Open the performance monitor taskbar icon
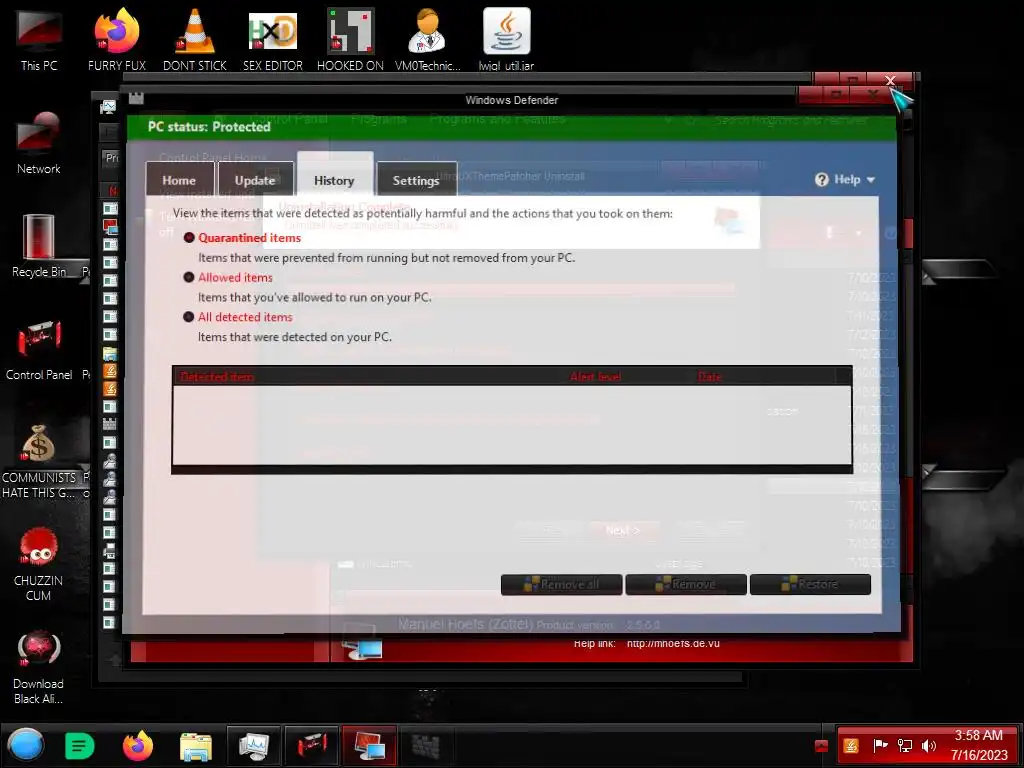The height and width of the screenshot is (768, 1024). click(x=254, y=746)
